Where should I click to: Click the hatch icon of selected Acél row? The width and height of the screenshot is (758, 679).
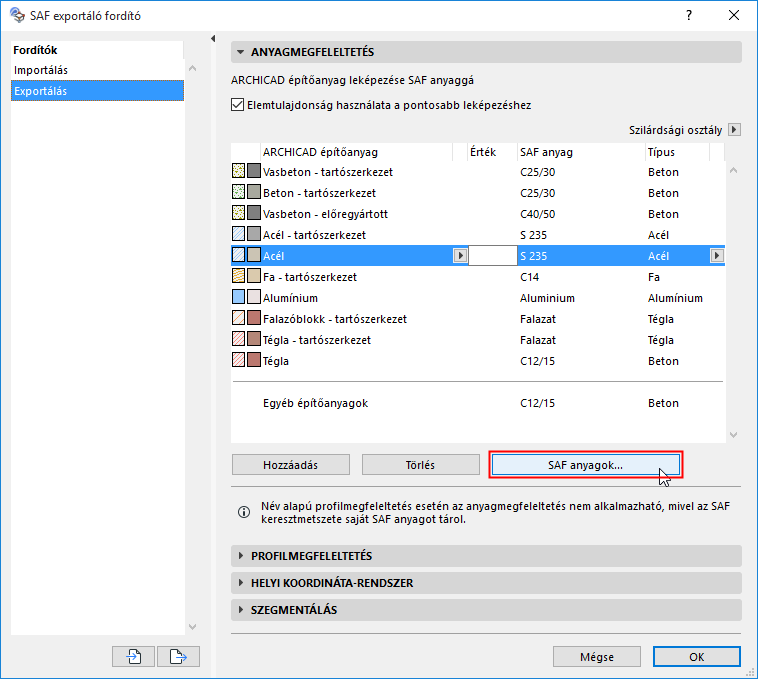pos(238,255)
